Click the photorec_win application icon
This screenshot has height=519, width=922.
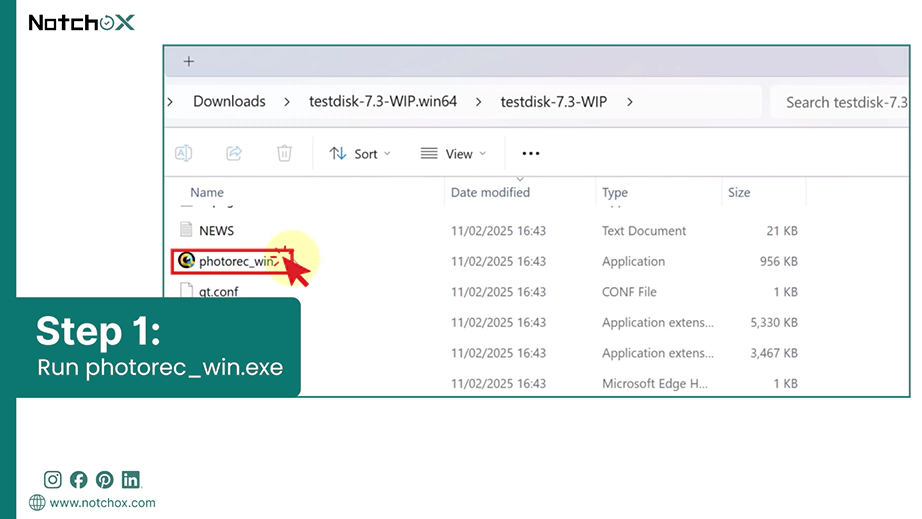(186, 260)
